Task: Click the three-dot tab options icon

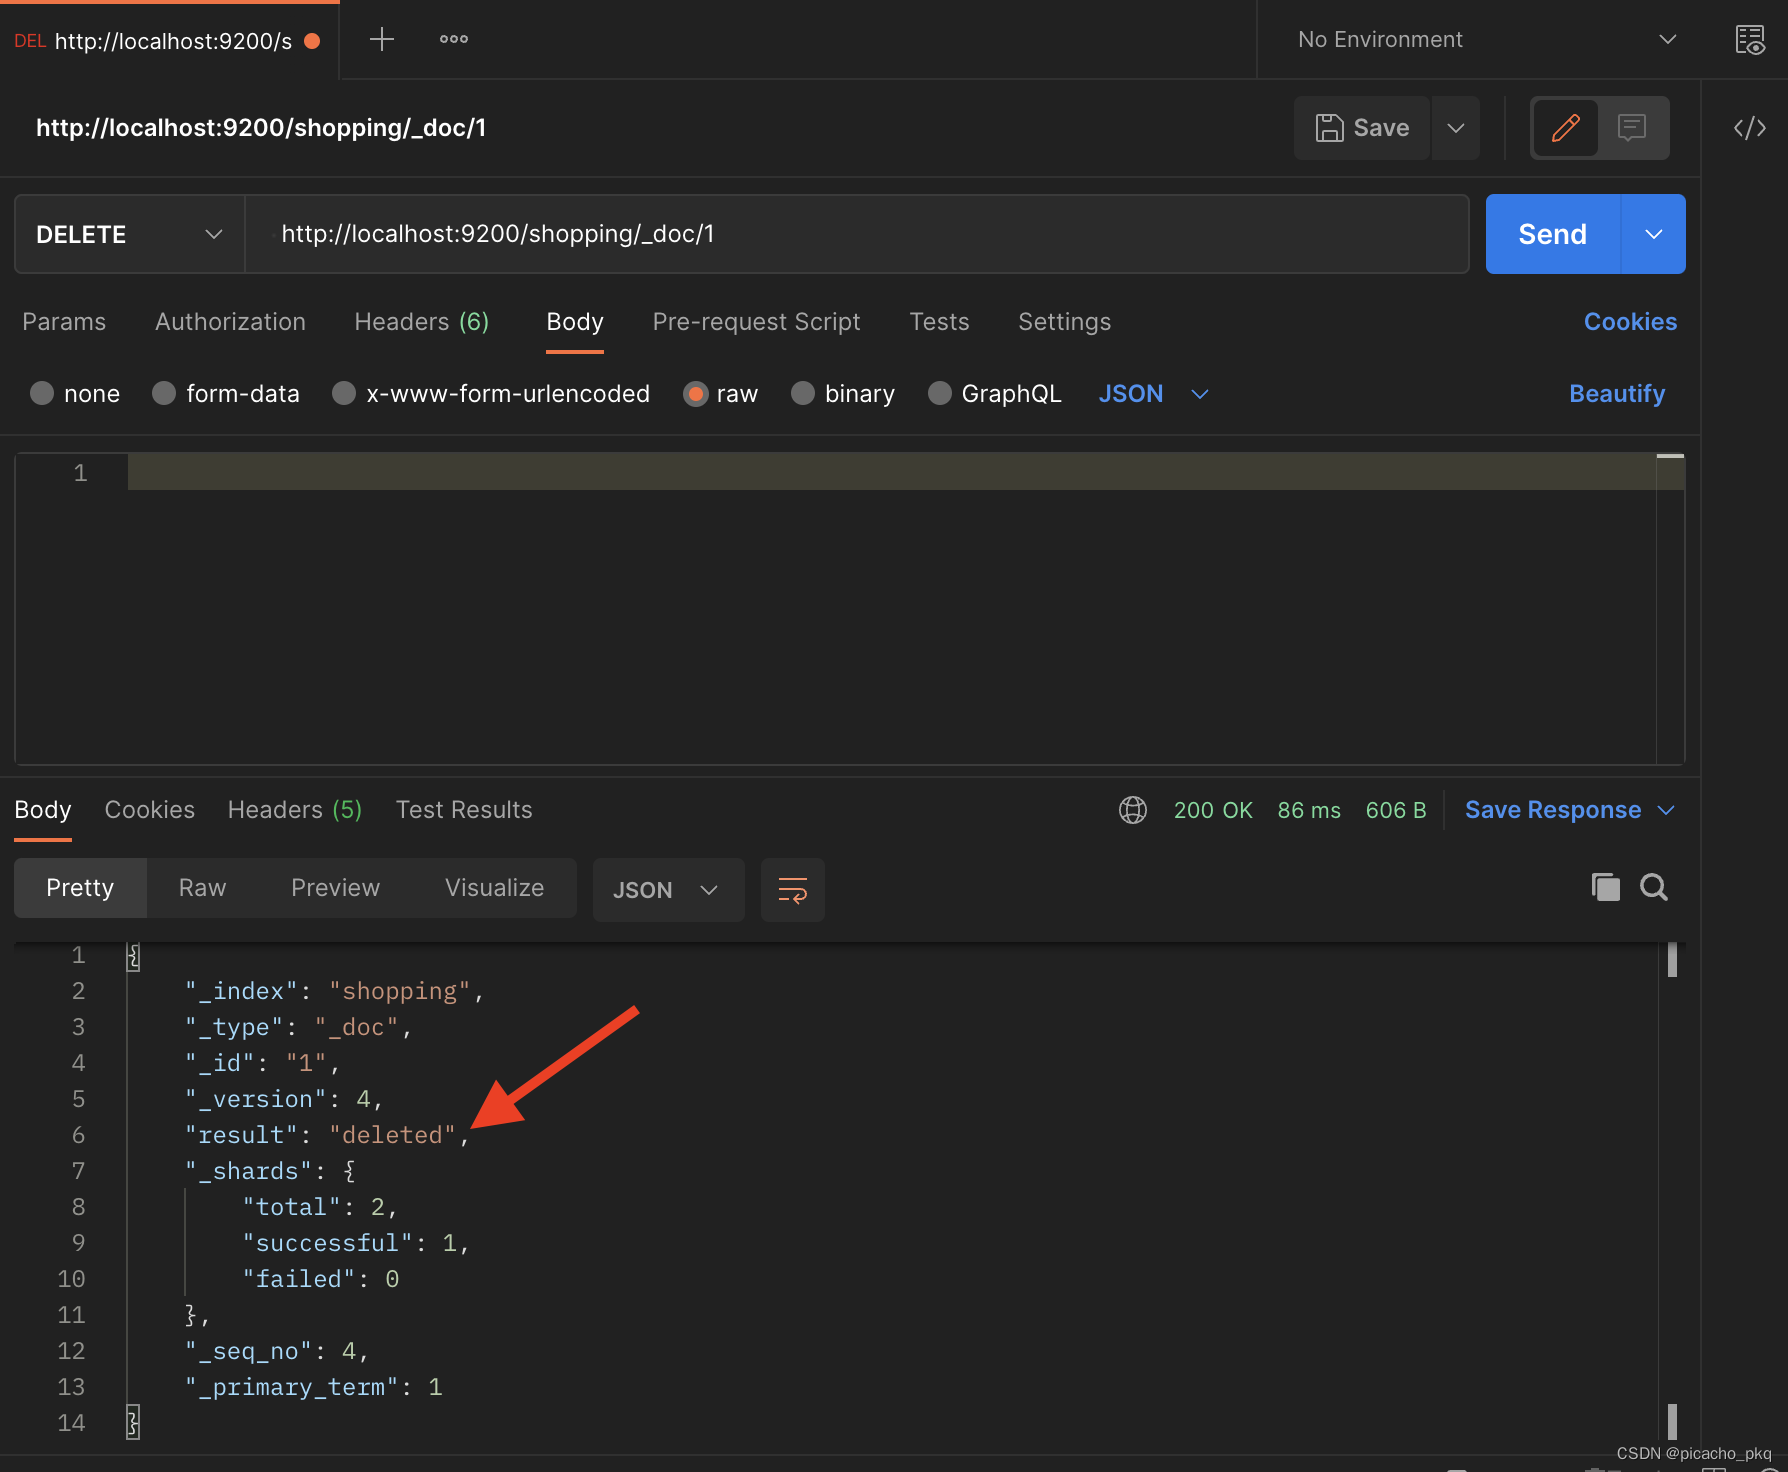Action: [453, 40]
